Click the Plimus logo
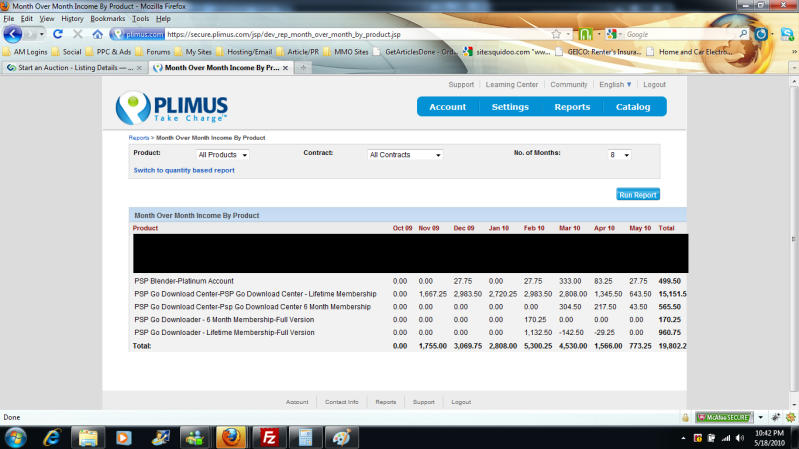Image resolution: width=799 pixels, height=449 pixels. (172, 108)
